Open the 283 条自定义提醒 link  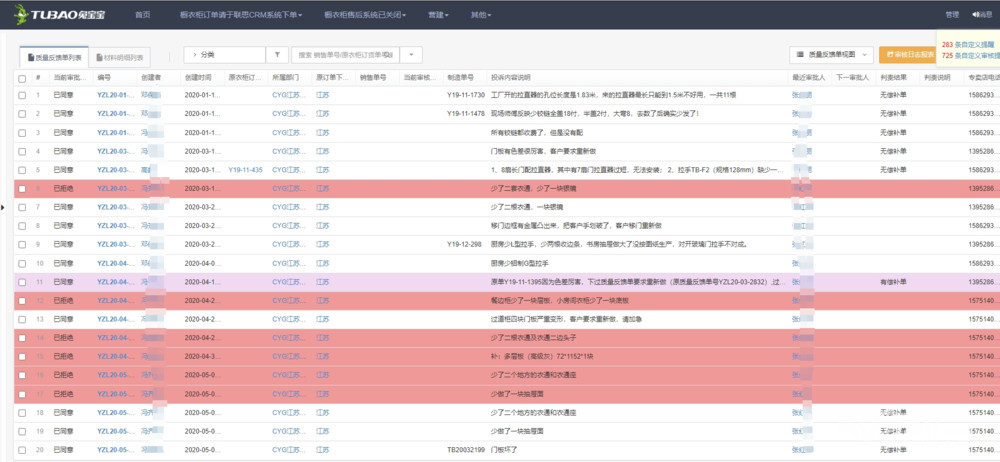coord(968,45)
